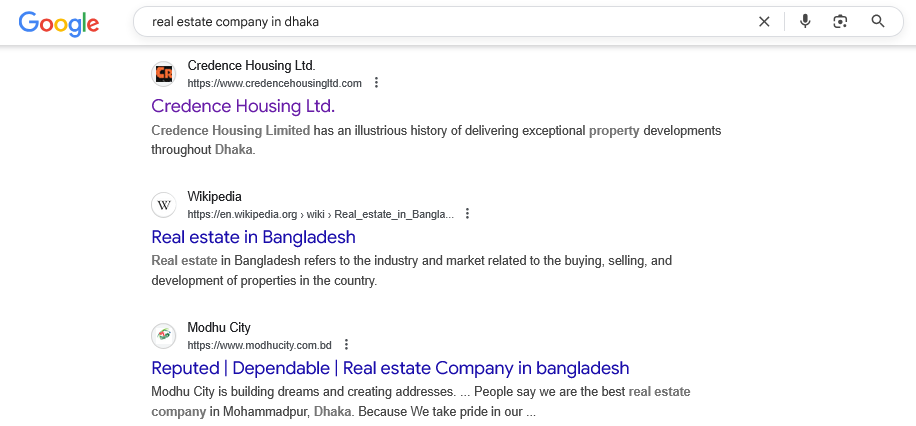Click the Google logo

(x=58, y=22)
